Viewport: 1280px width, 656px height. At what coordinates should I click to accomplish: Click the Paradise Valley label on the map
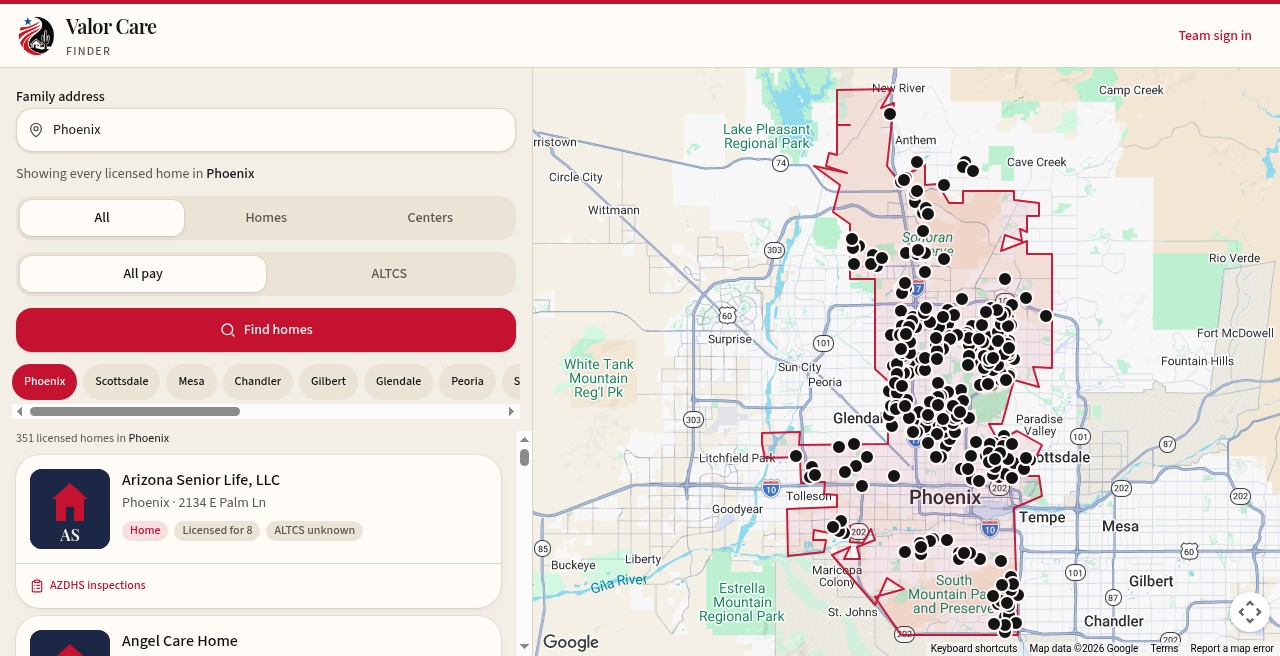[1039, 426]
